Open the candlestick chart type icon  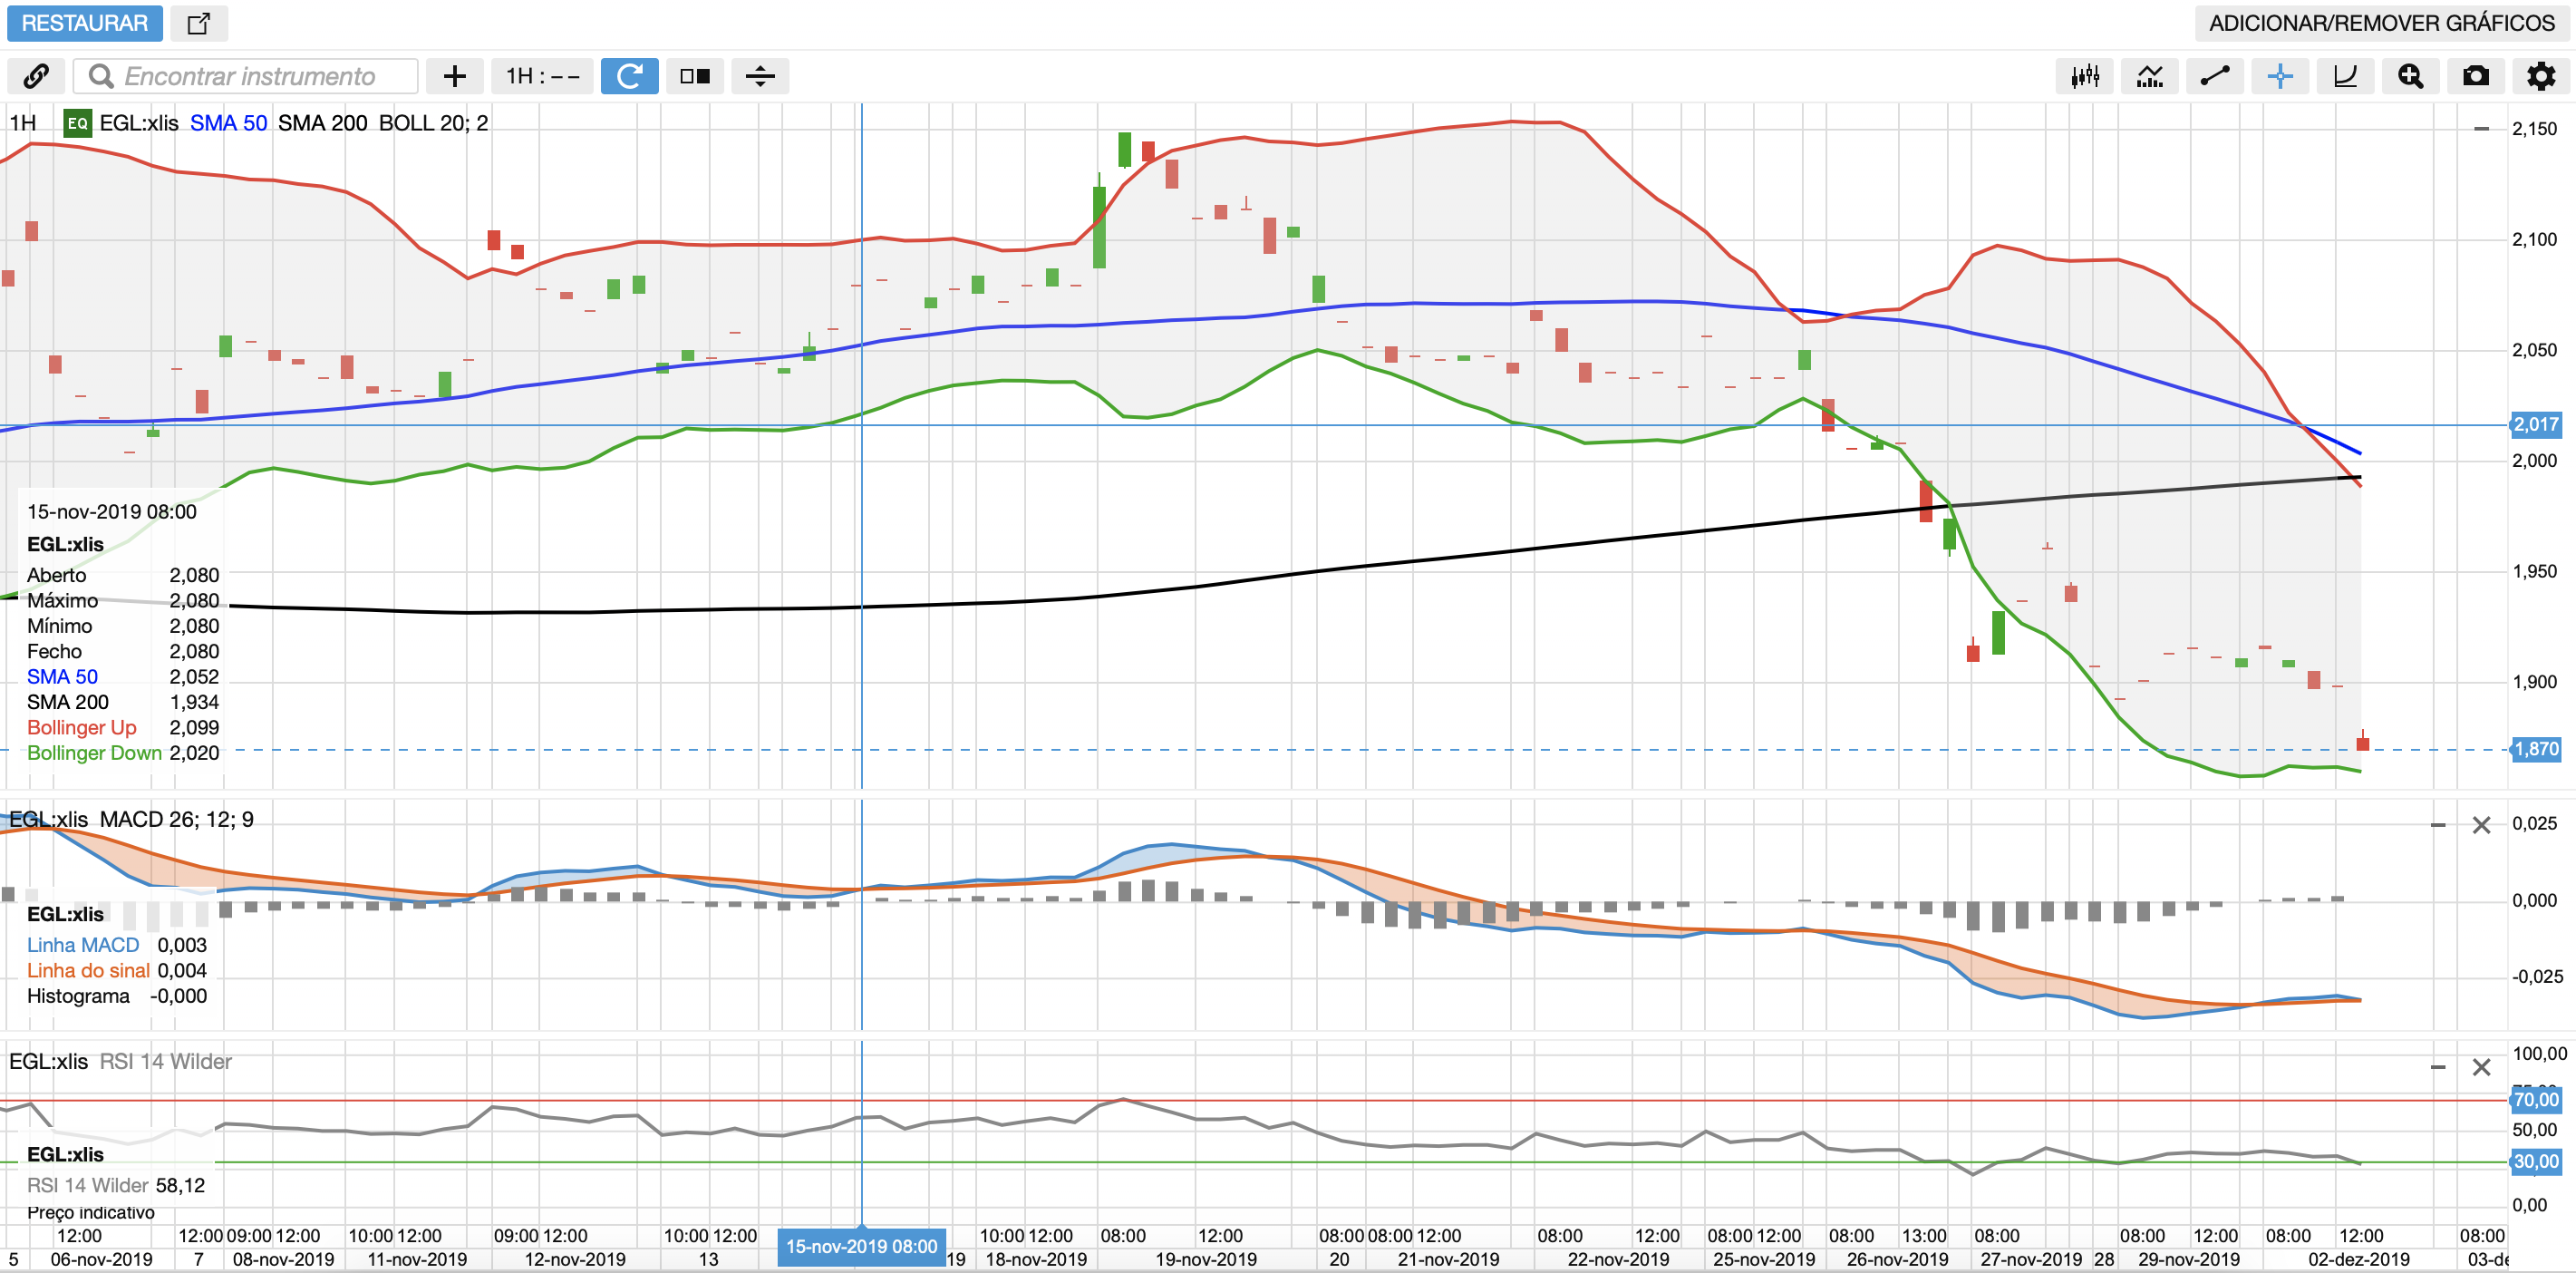tap(2085, 76)
